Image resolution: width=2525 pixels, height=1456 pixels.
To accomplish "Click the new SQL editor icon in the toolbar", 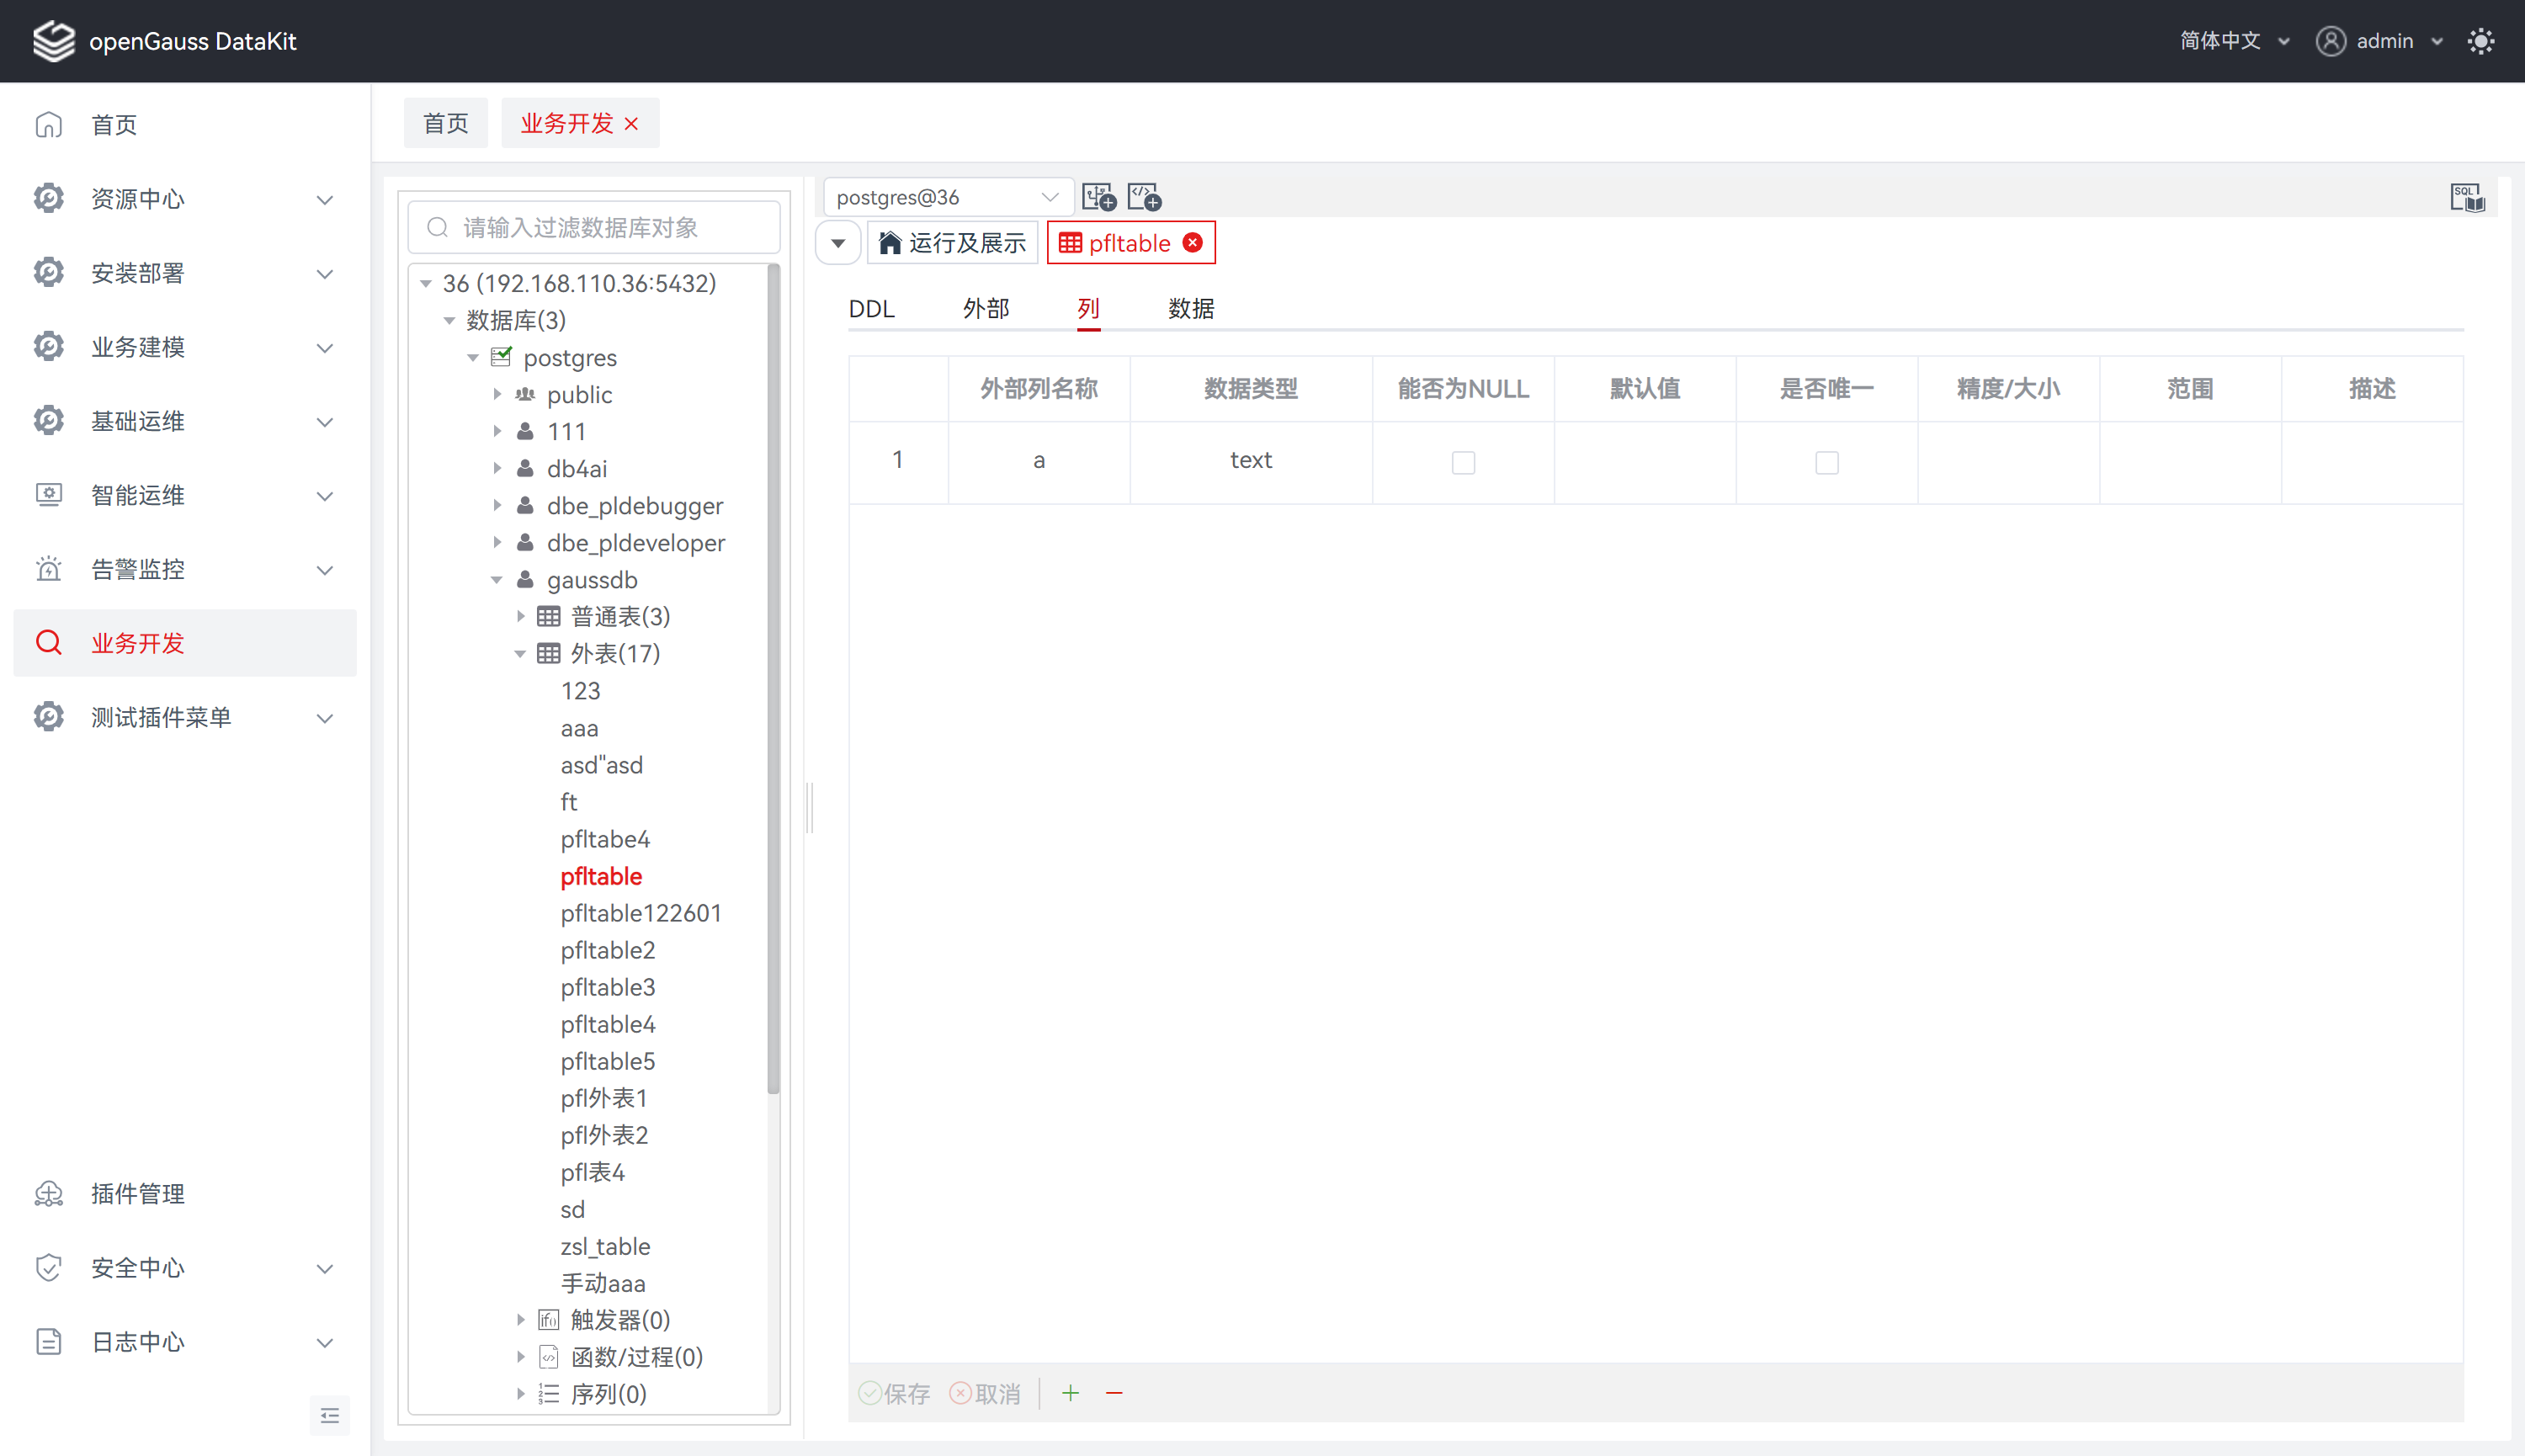I will (1144, 197).
